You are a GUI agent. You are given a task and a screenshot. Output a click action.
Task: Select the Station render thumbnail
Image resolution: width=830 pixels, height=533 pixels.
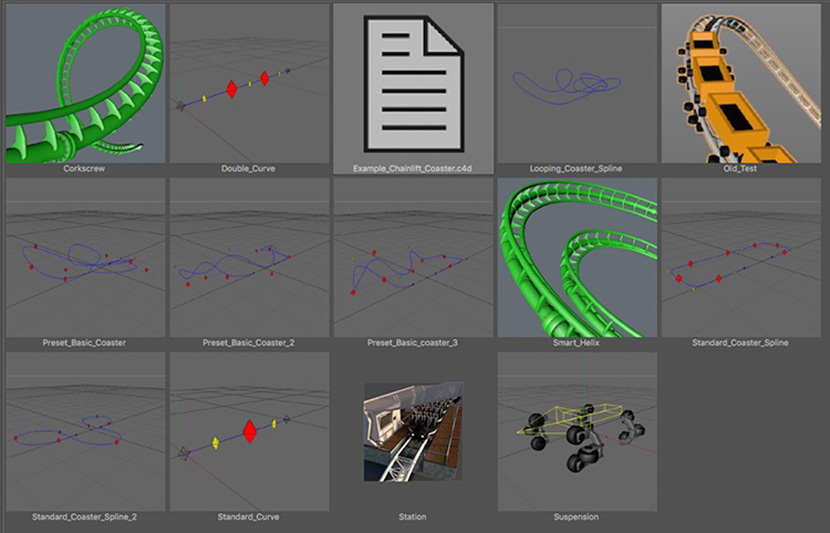tap(413, 432)
